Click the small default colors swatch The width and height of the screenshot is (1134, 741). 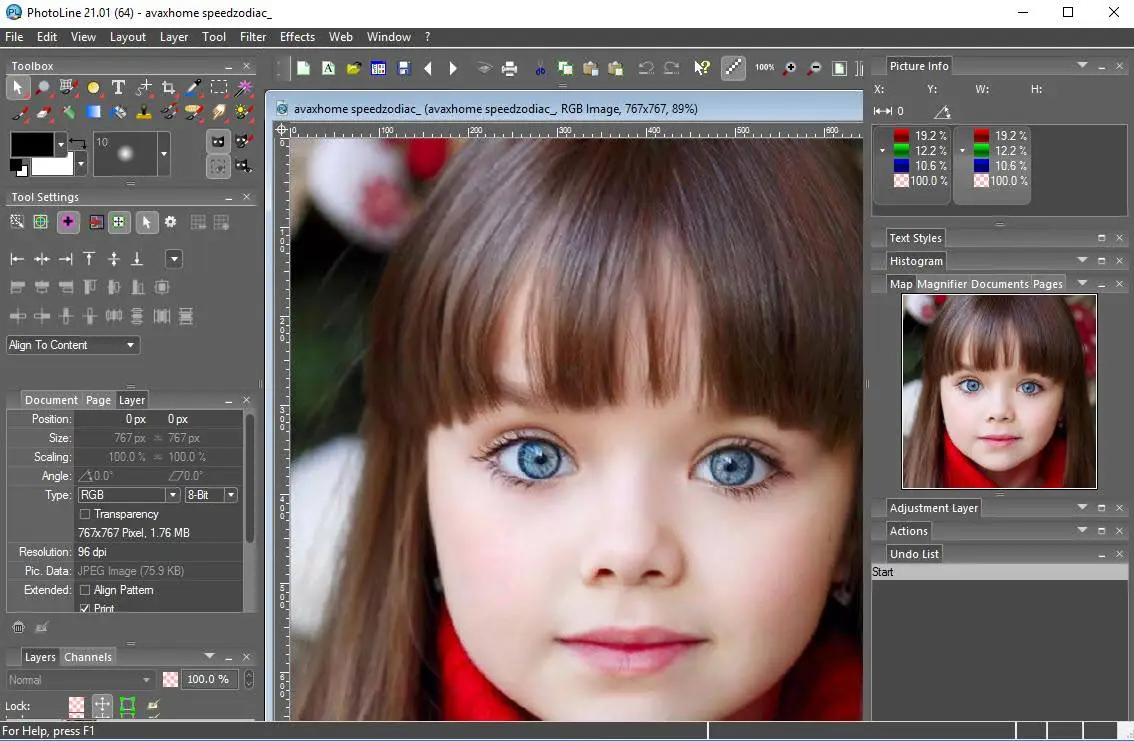tap(19, 167)
